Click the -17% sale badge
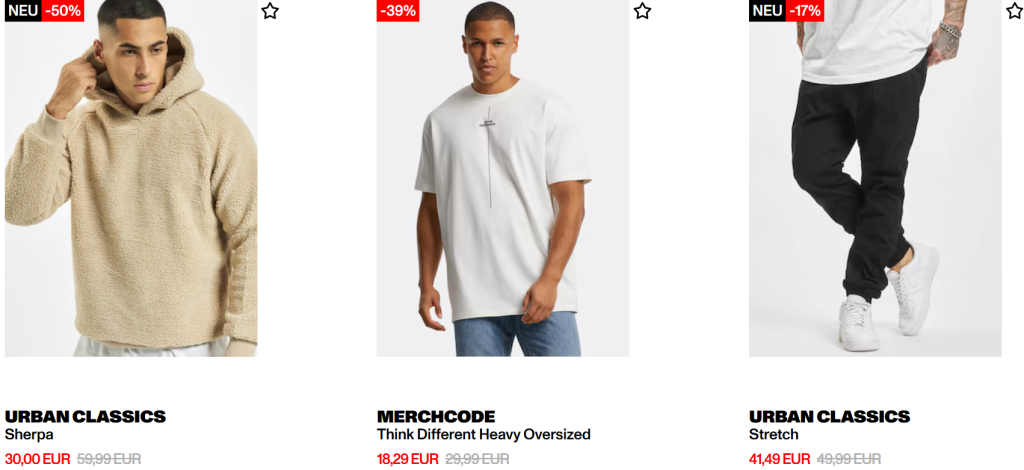 point(805,10)
